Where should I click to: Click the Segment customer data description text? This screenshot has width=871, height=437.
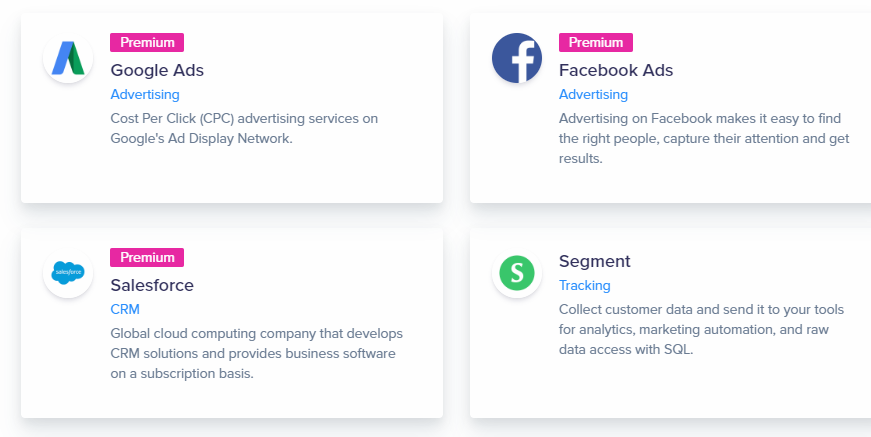click(x=700, y=330)
